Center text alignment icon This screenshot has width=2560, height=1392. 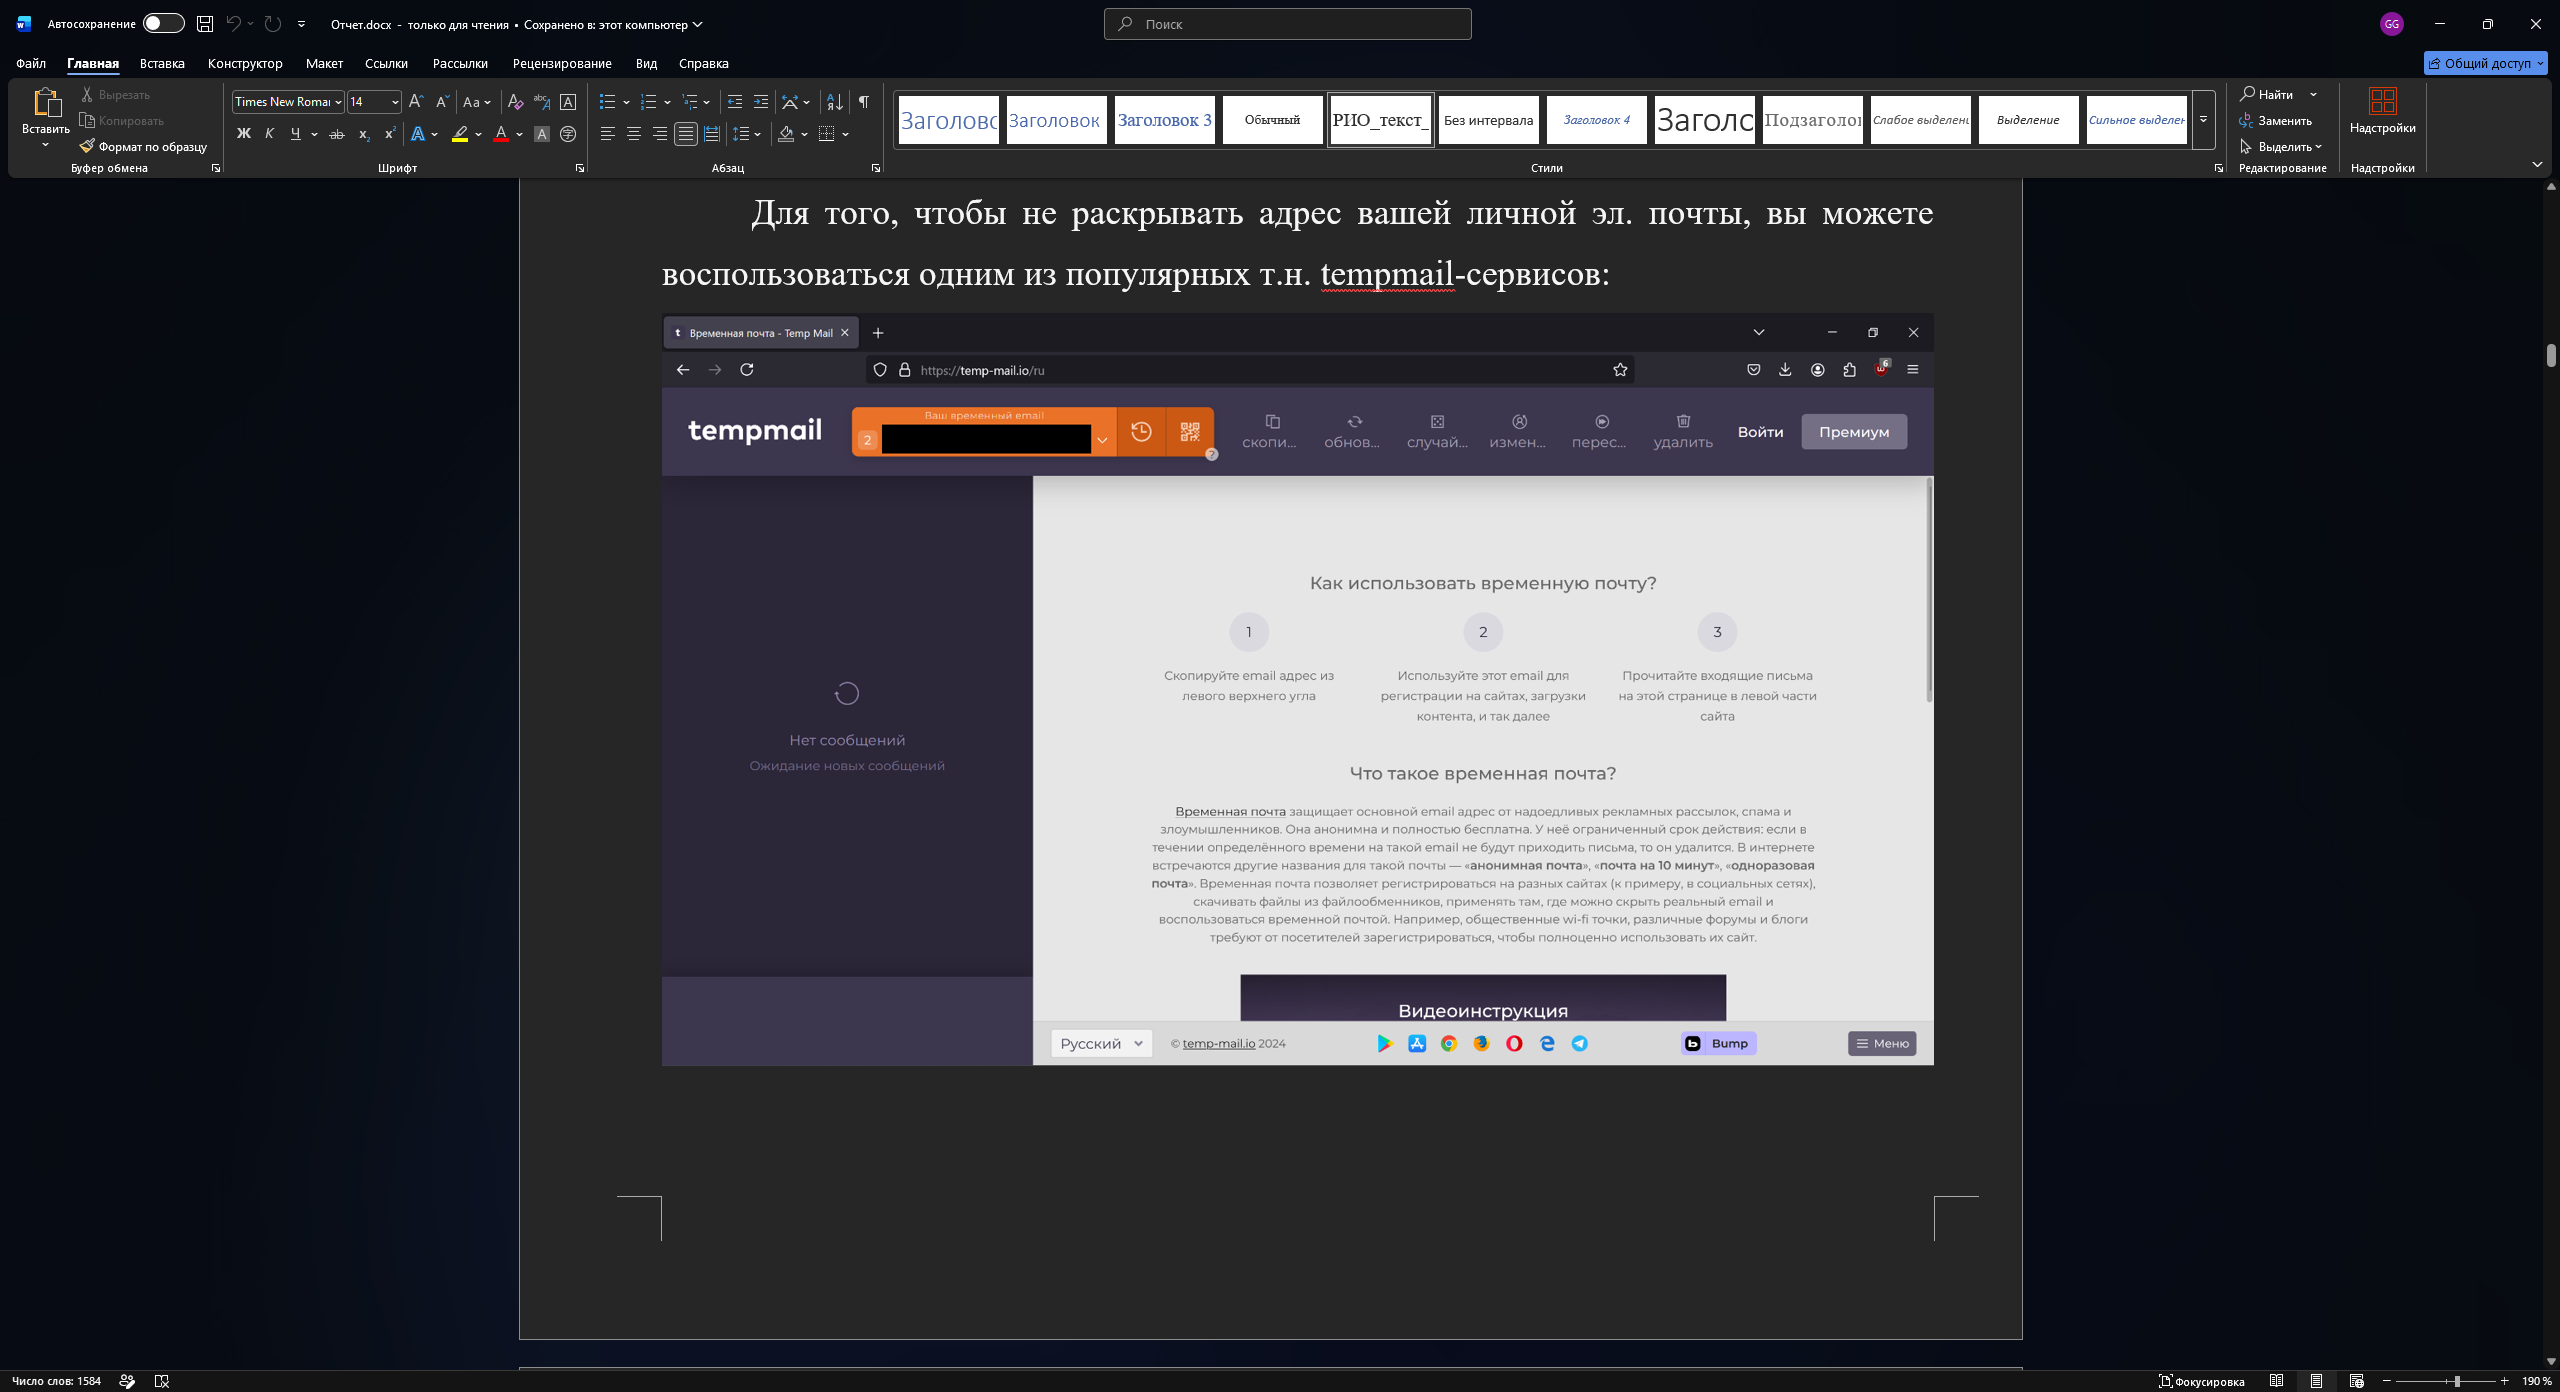(x=633, y=134)
